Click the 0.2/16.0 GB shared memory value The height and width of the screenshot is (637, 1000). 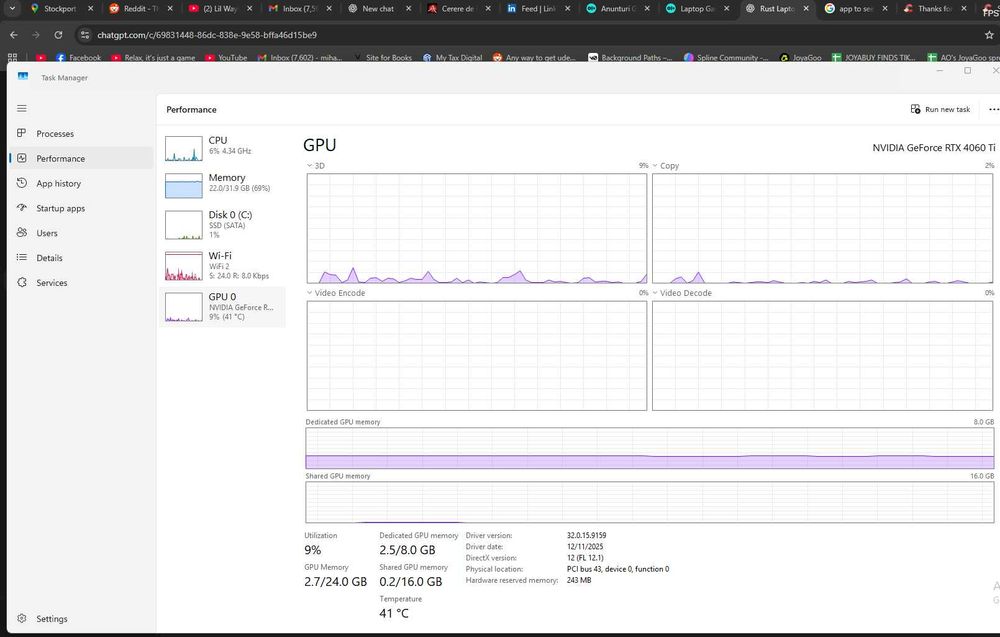(x=410, y=582)
